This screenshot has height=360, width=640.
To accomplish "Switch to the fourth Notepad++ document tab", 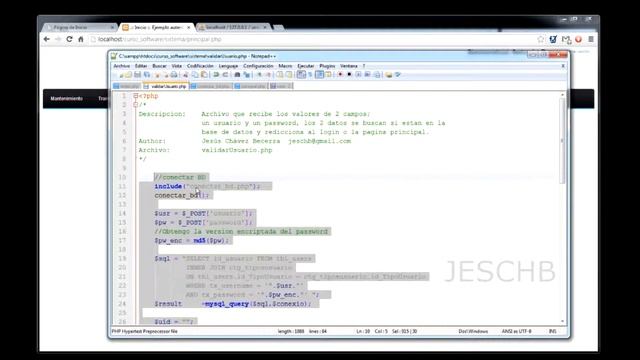I will [251, 86].
